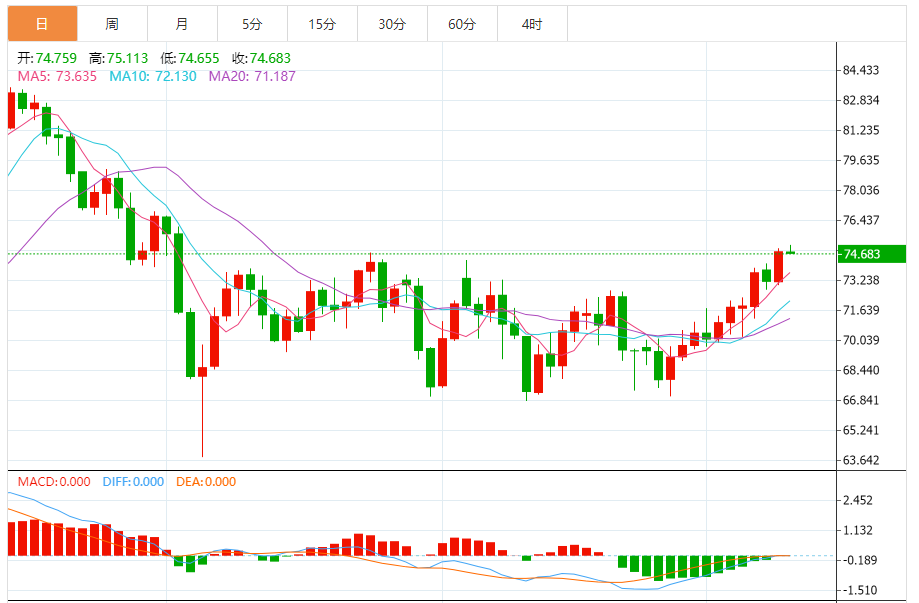Image resolution: width=919 pixels, height=603 pixels.
Task: Click the 70.039 price axis label
Action: pyautogui.click(x=861, y=340)
